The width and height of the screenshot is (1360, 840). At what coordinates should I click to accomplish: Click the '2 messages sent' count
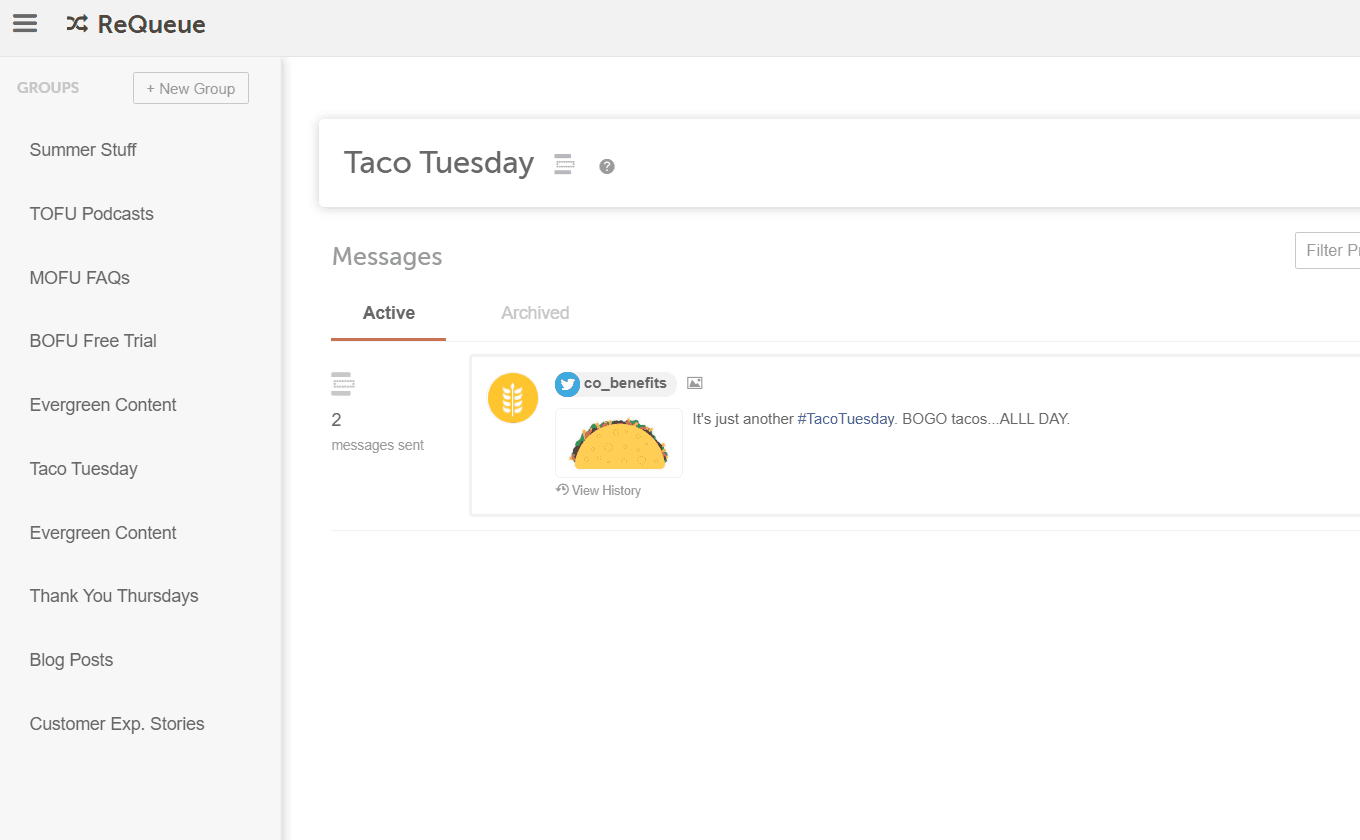378,432
